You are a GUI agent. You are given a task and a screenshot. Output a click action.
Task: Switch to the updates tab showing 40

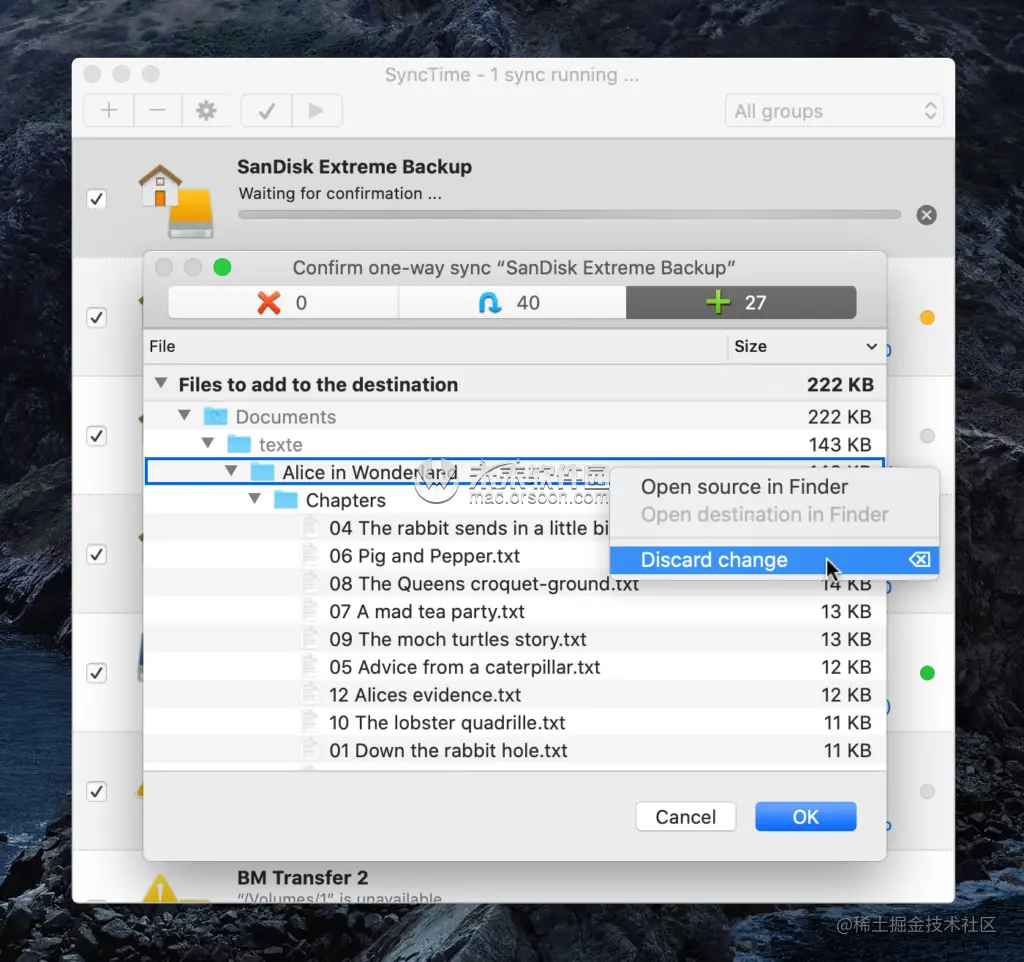click(512, 302)
